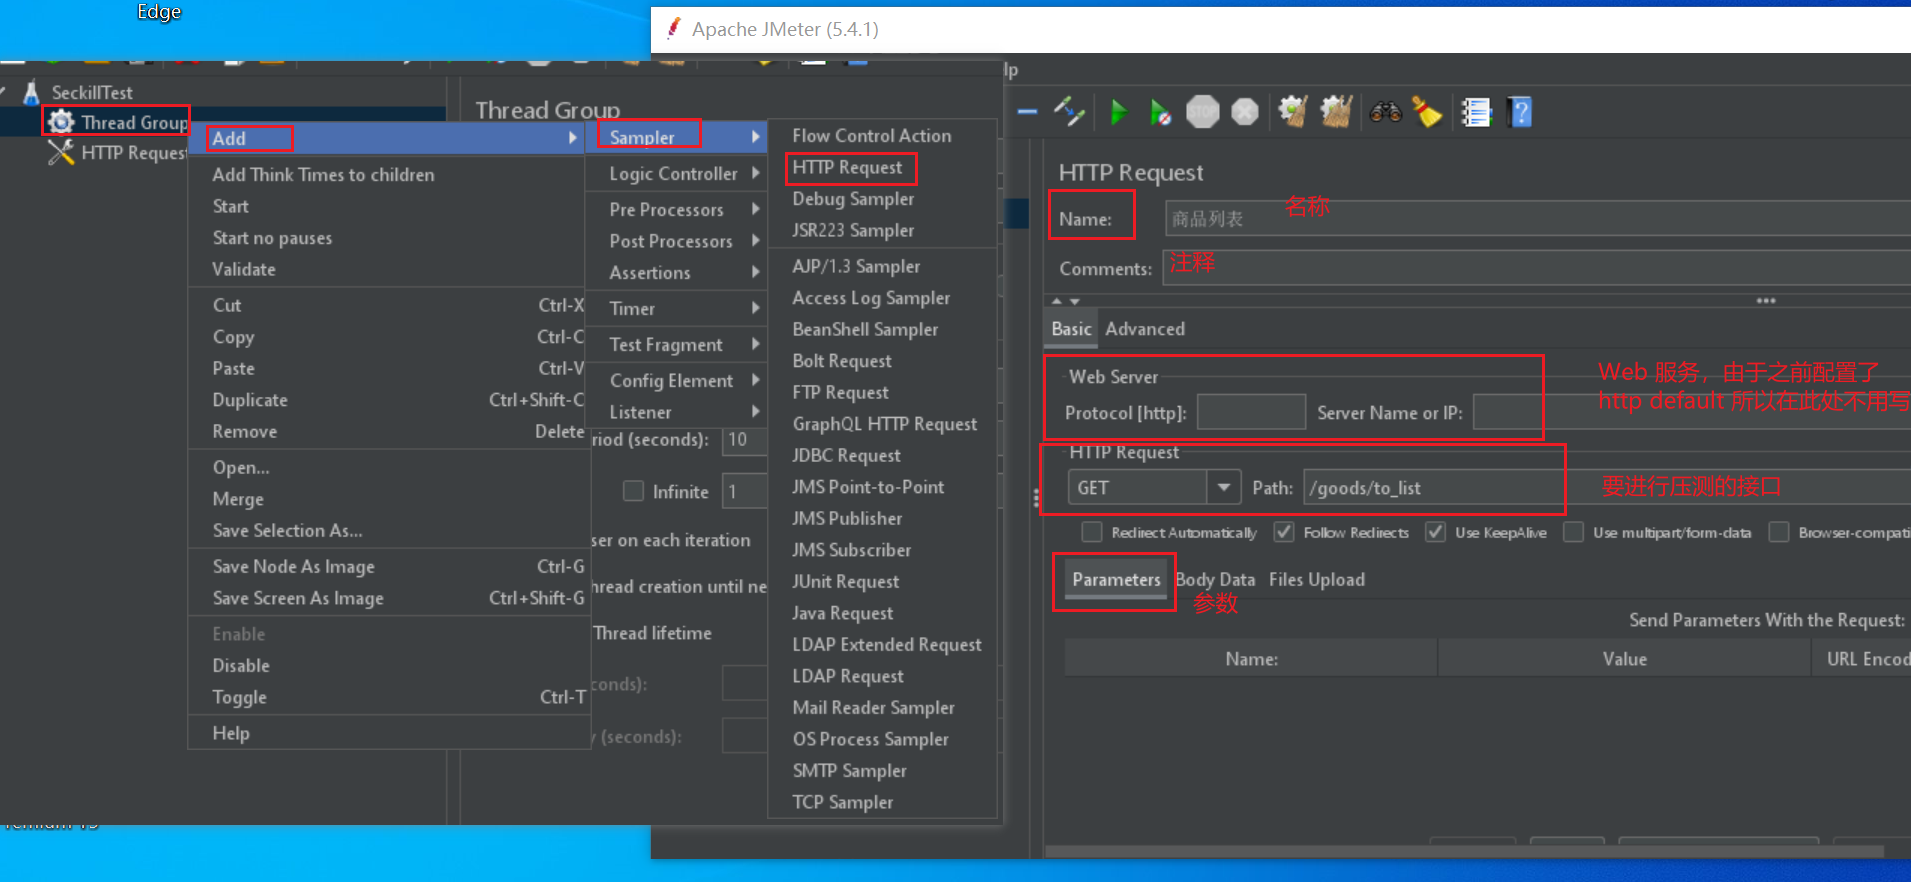Open the Body Data tab
Image resolution: width=1911 pixels, height=882 pixels.
[x=1215, y=579]
